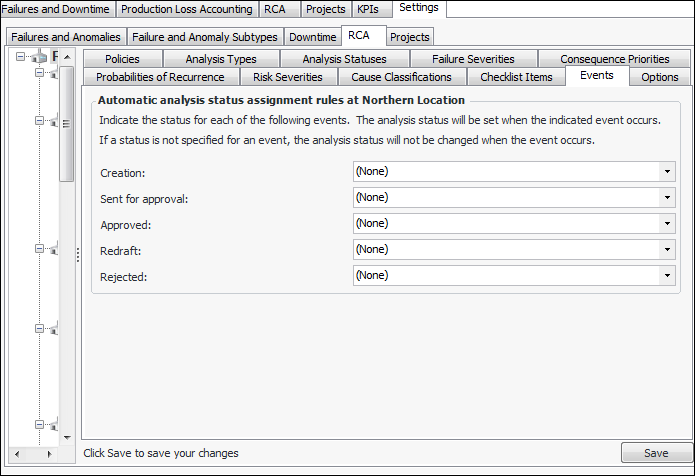695x476 pixels.
Task: Open the Policies tab
Action: pyautogui.click(x=122, y=59)
